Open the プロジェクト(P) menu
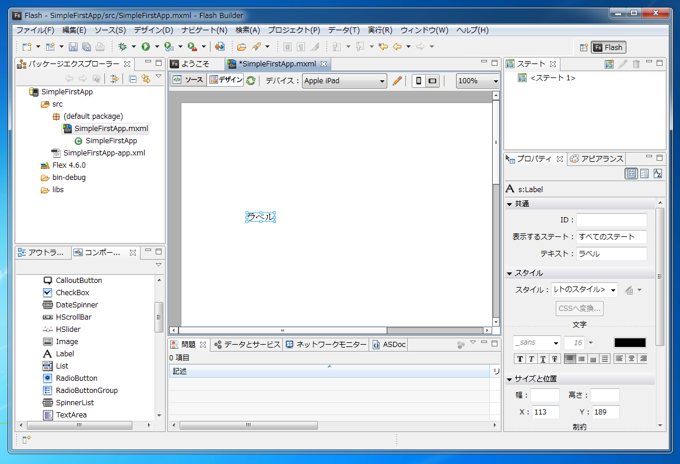 click(x=294, y=30)
